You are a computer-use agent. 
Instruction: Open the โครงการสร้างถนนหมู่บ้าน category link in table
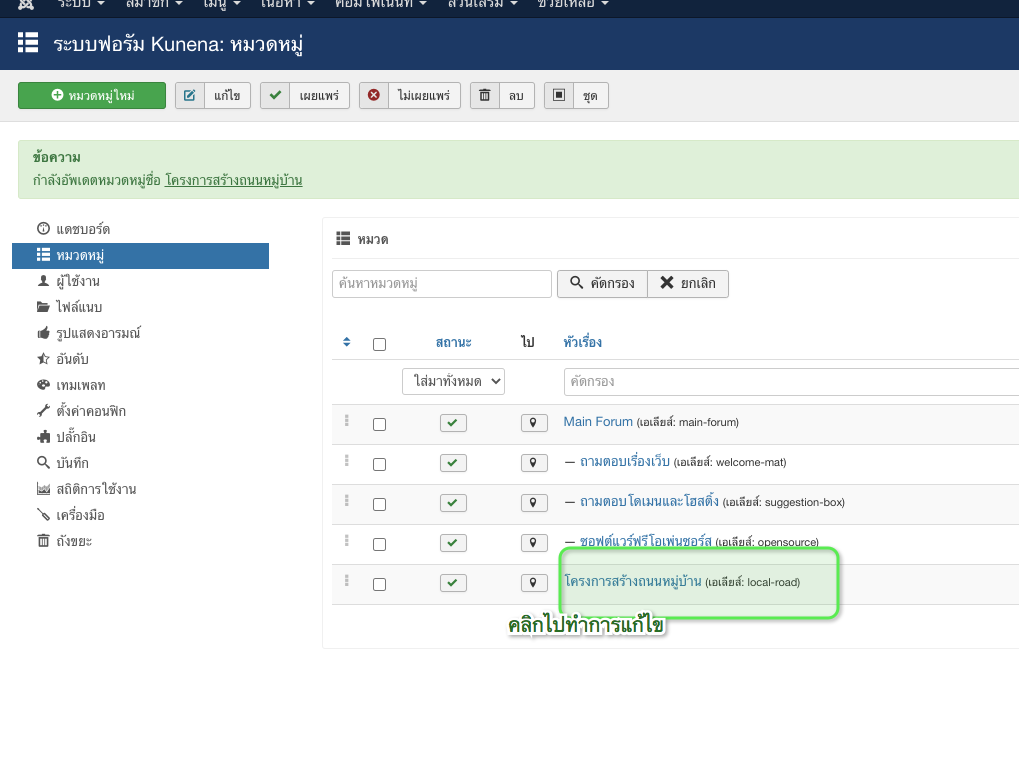[x=633, y=581]
